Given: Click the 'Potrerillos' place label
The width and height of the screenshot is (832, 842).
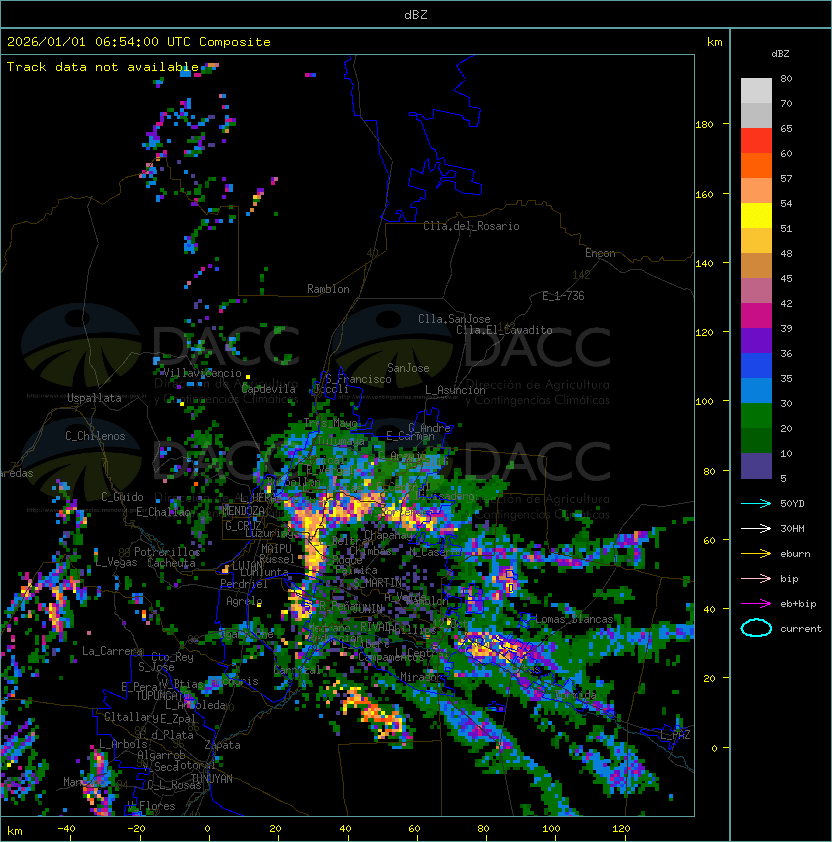Looking at the screenshot, I should [x=167, y=551].
